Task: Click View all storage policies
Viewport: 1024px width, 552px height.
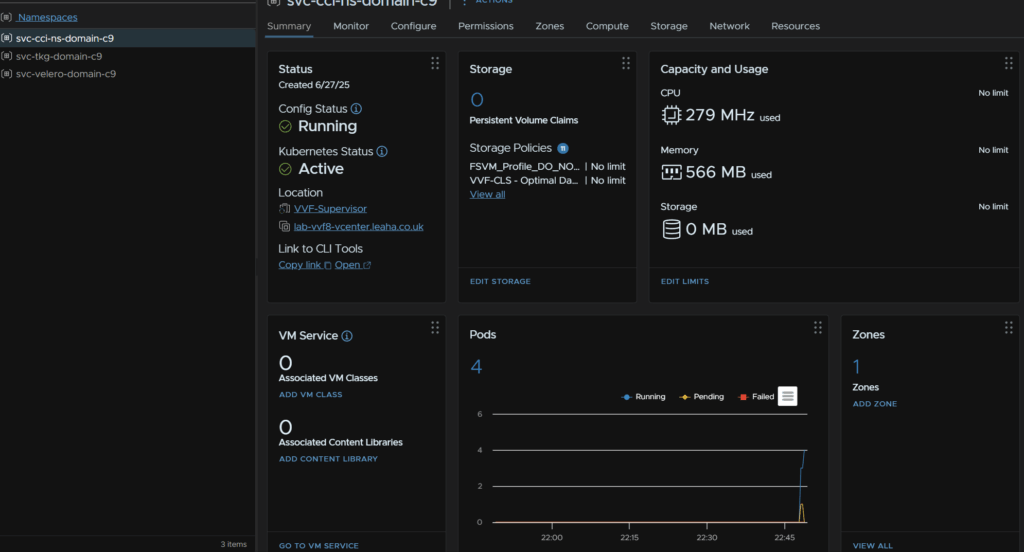Action: pos(487,194)
